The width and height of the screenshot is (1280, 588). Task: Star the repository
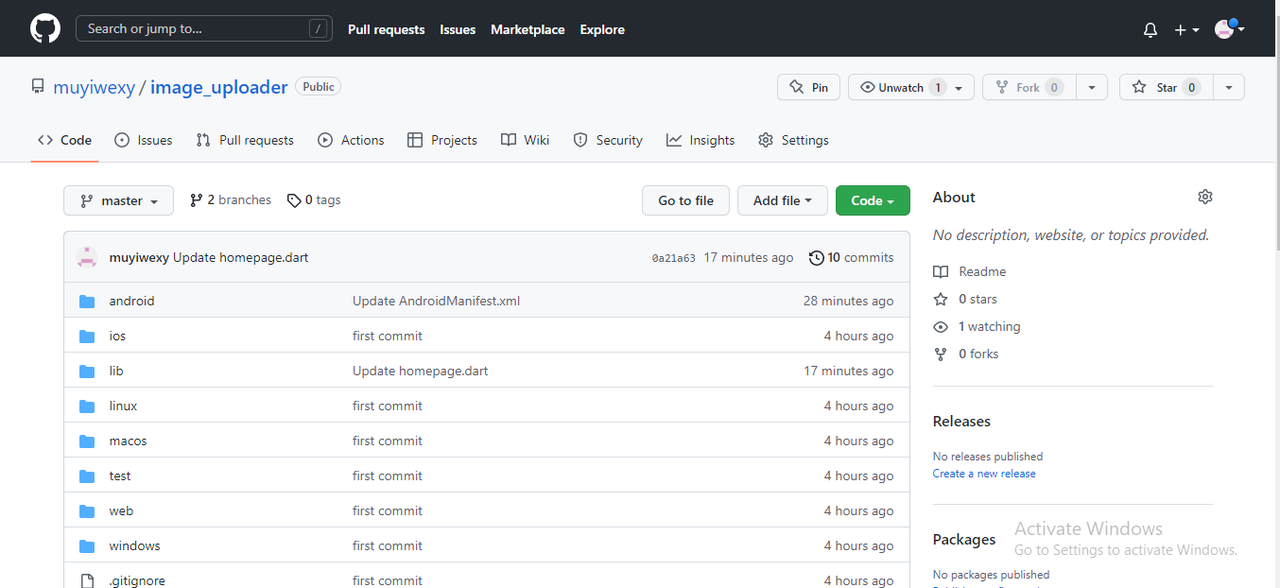coord(1164,87)
